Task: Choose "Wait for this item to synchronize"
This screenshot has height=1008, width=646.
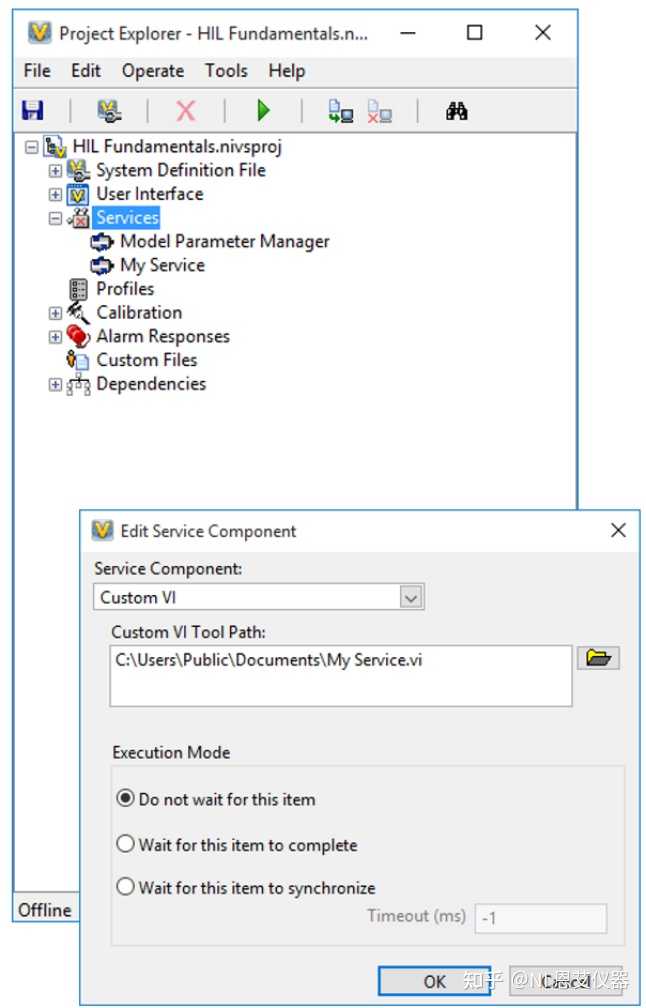Action: (126, 887)
